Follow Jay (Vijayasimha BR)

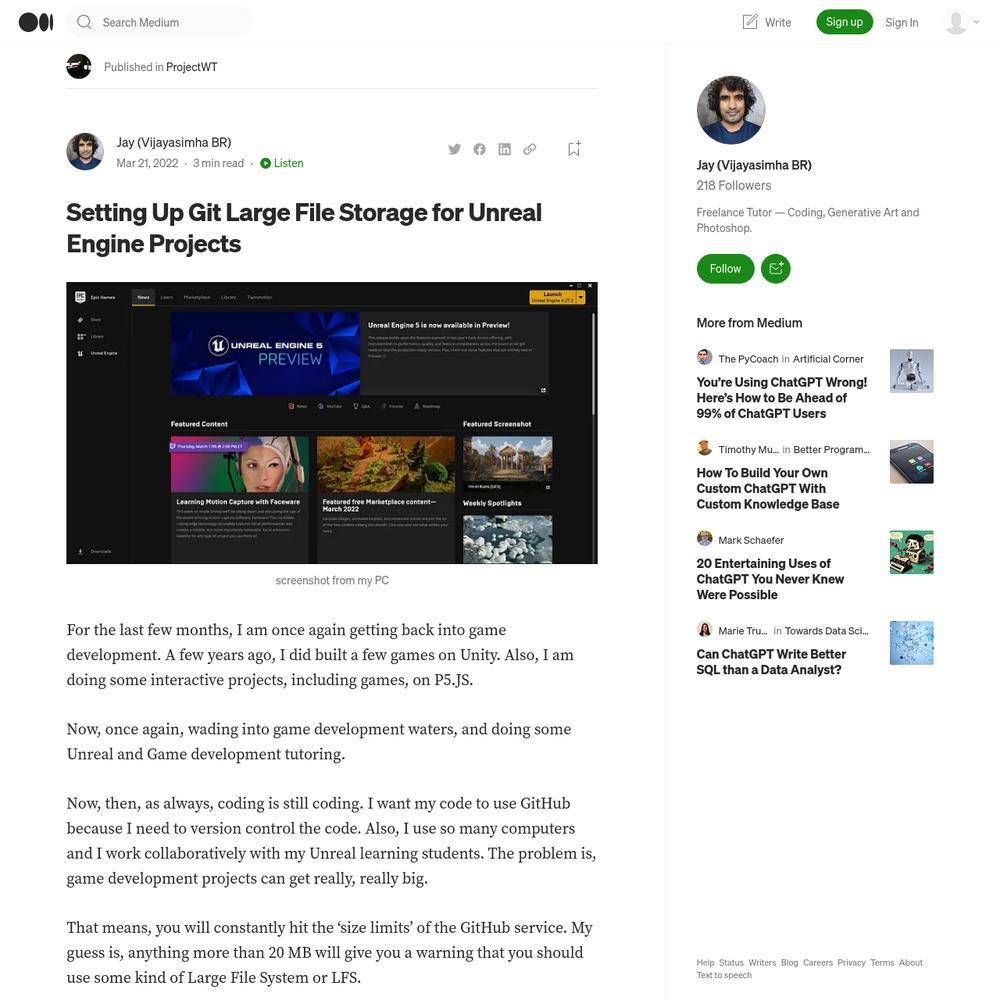(x=725, y=268)
